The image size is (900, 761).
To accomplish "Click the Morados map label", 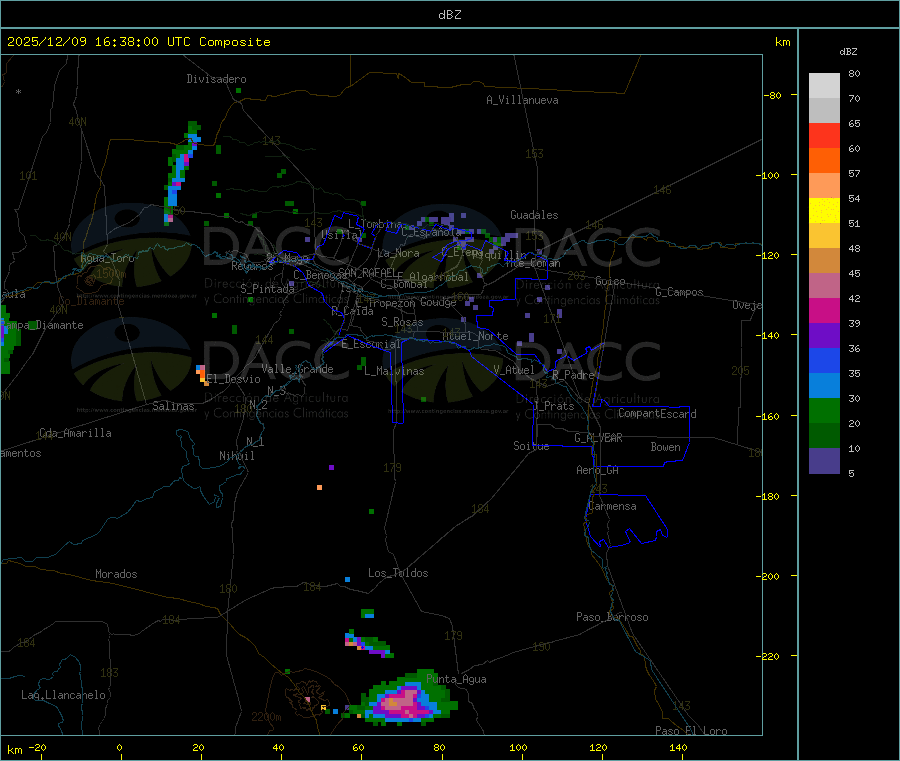I will tap(116, 574).
